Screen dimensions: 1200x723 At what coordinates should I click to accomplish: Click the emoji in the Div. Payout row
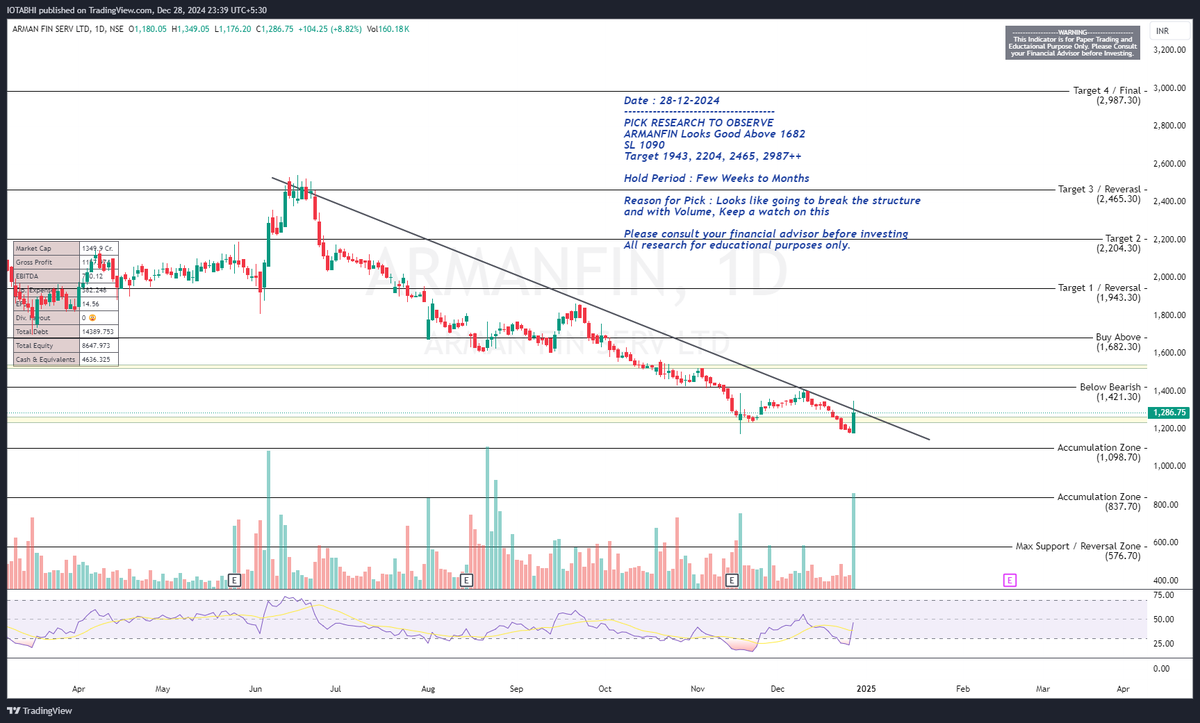(91, 316)
